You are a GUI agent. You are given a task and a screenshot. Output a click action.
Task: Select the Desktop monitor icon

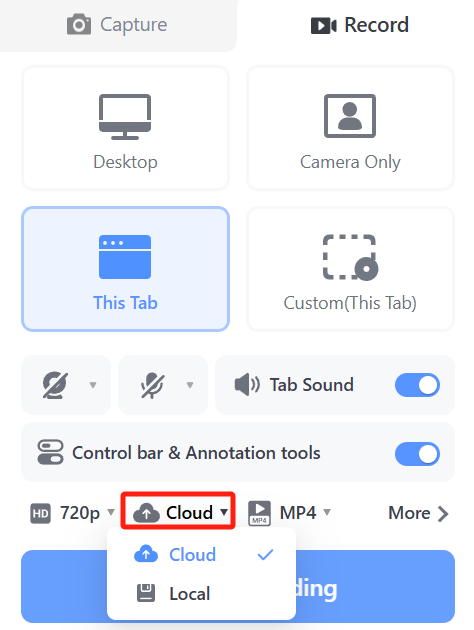click(x=125, y=117)
